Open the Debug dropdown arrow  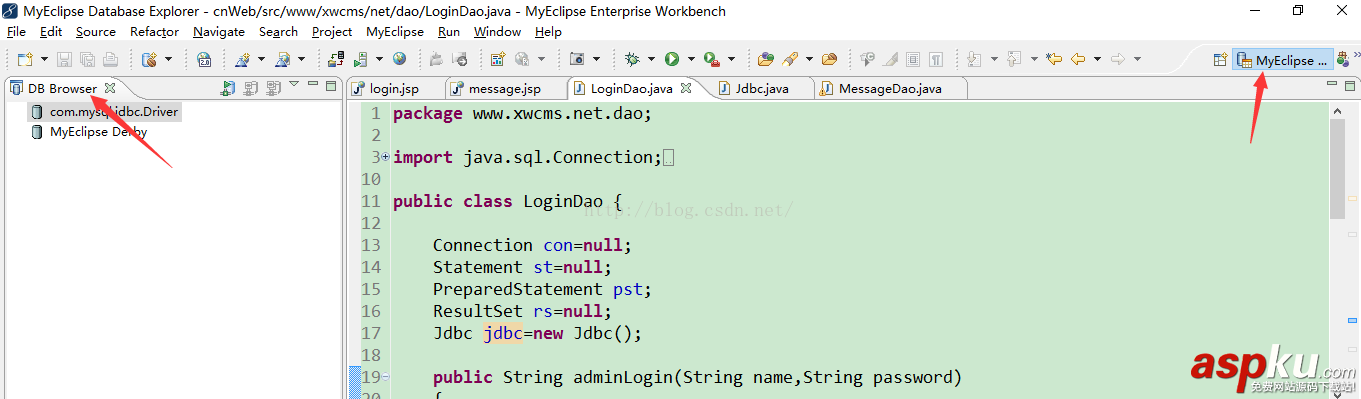(x=651, y=59)
